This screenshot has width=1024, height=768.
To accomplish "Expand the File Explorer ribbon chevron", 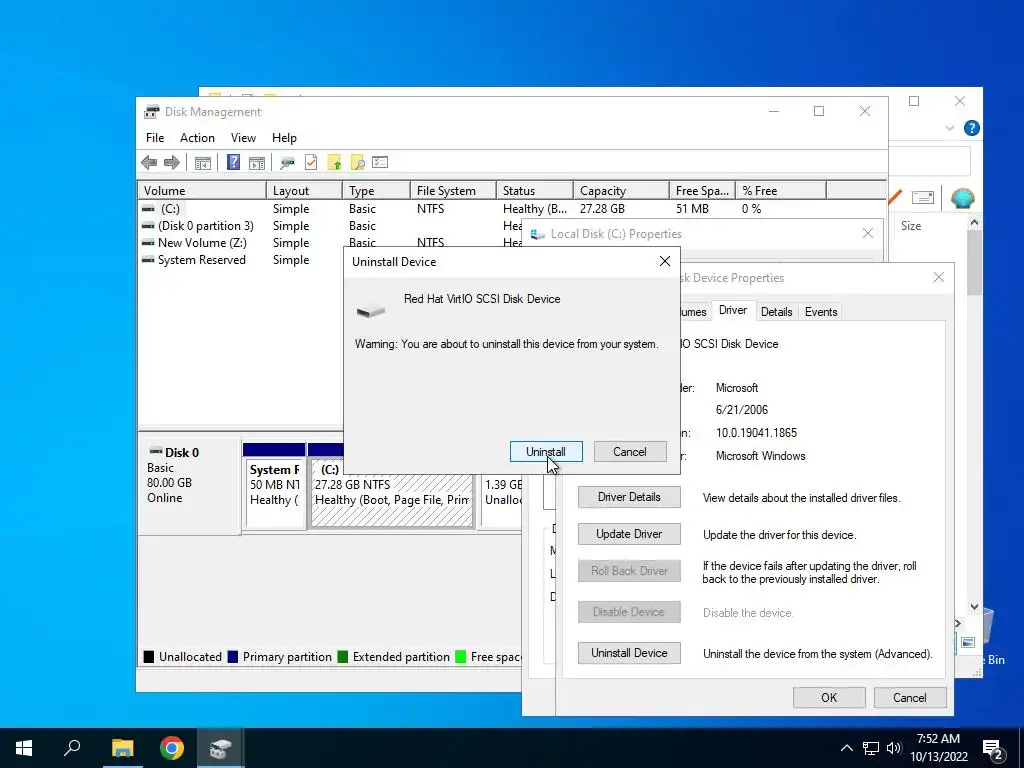I will pos(950,129).
